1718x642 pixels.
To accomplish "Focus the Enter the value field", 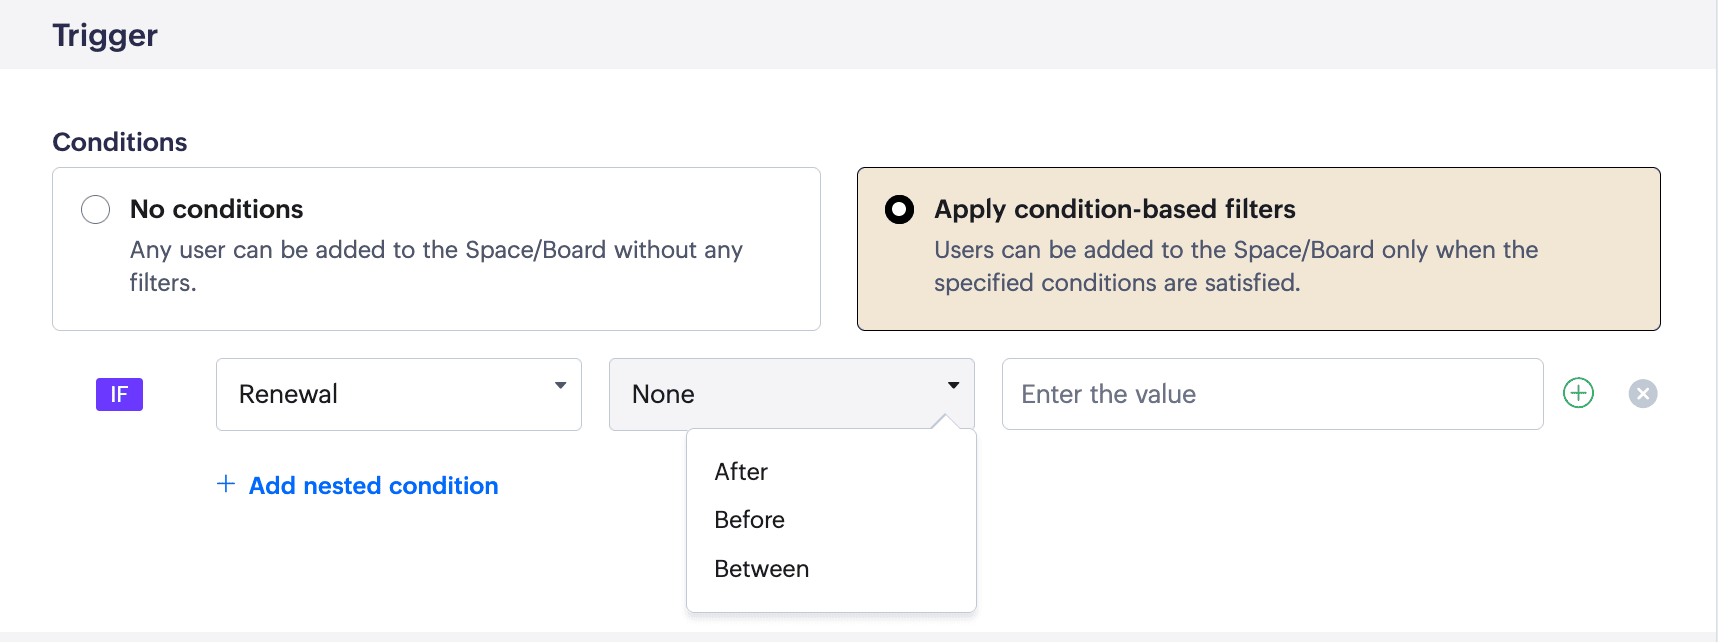I will click(x=1271, y=394).
